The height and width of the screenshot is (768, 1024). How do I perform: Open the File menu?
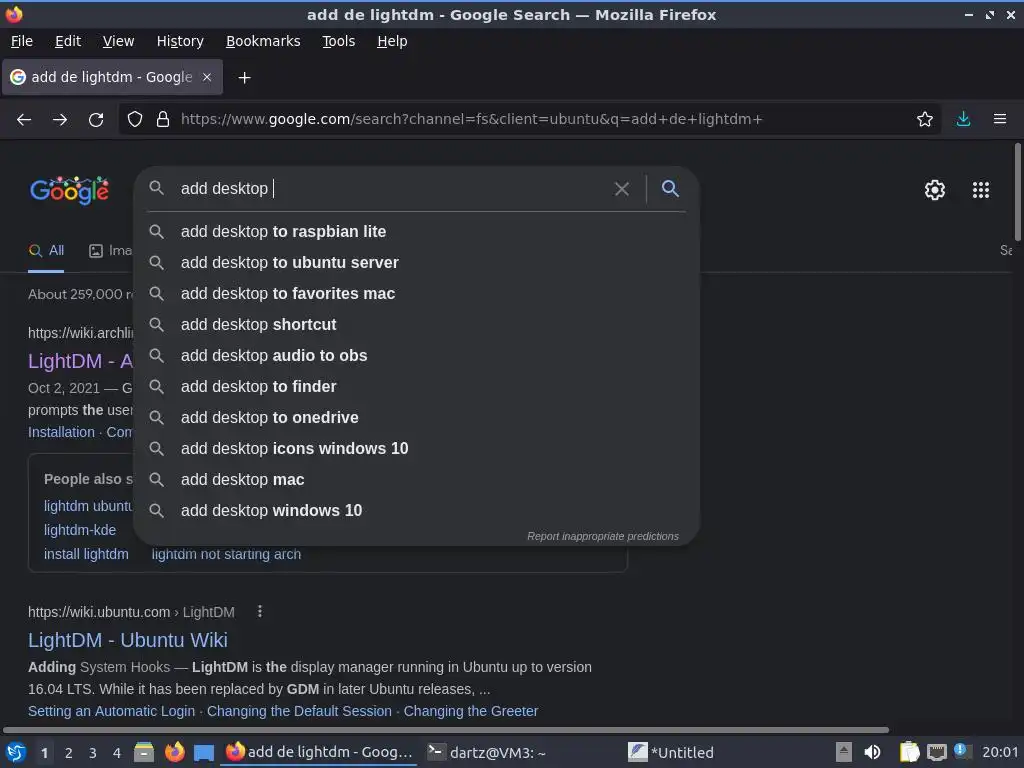(x=22, y=41)
